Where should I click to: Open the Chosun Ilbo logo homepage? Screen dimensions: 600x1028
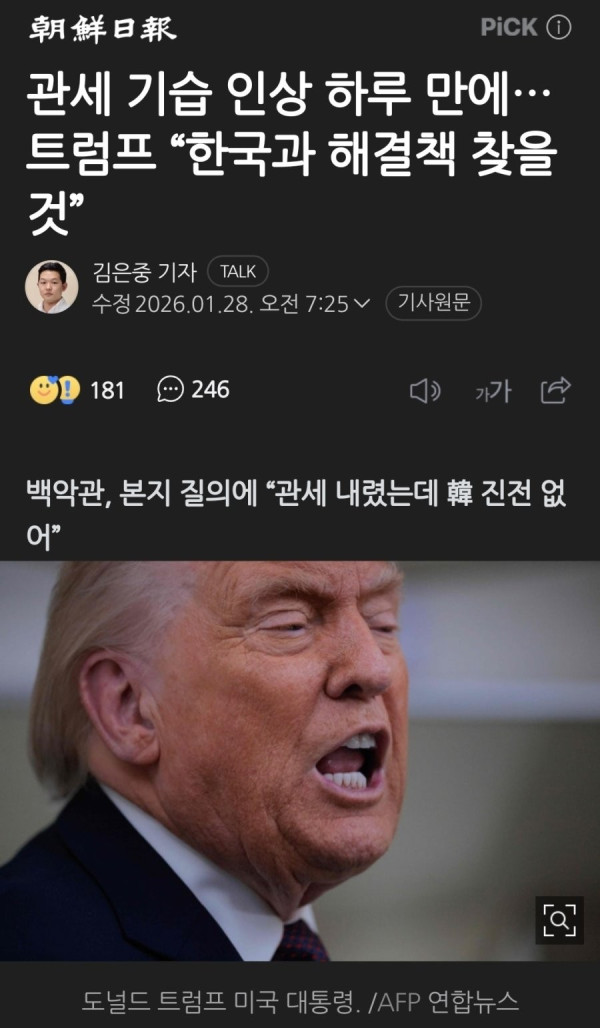(103, 30)
